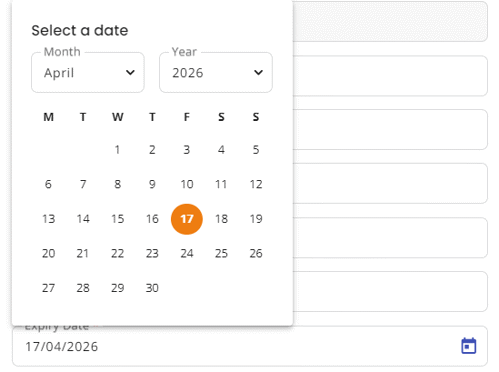Select the highlighted date 17
Image resolution: width=499 pixels, height=372 pixels.
tap(187, 219)
